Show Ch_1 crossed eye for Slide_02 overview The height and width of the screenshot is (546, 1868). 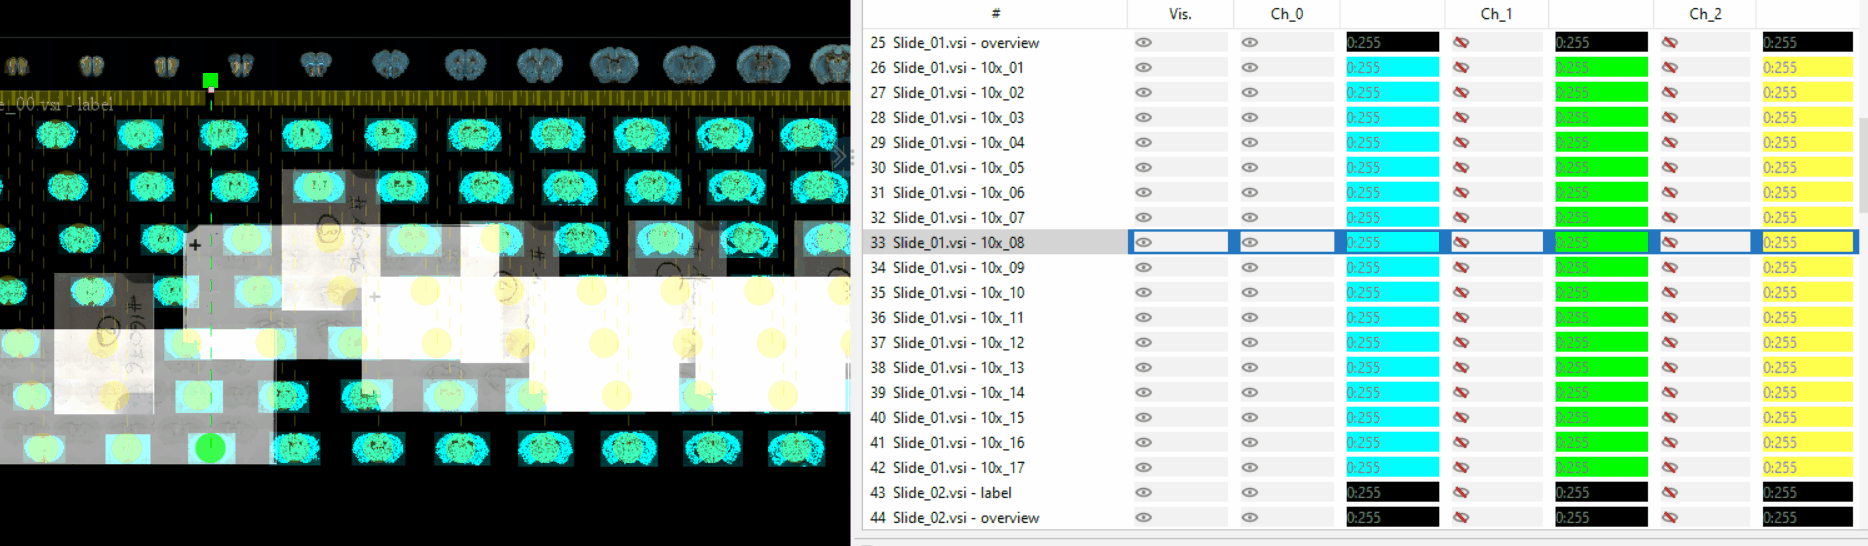point(1461,517)
